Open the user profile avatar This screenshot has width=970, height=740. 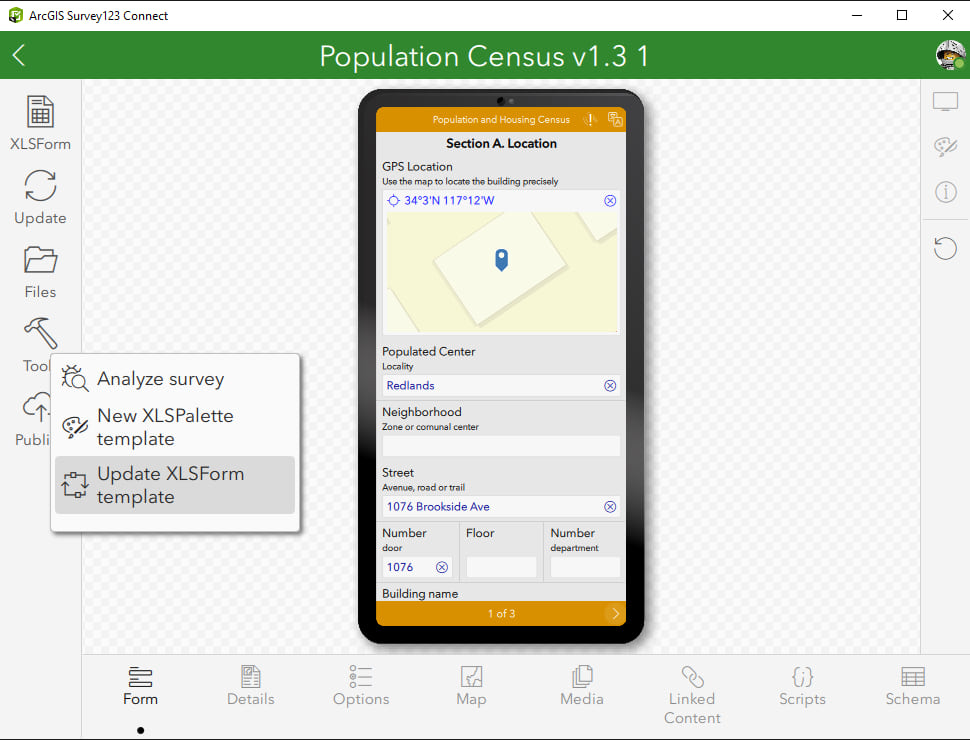[x=948, y=55]
